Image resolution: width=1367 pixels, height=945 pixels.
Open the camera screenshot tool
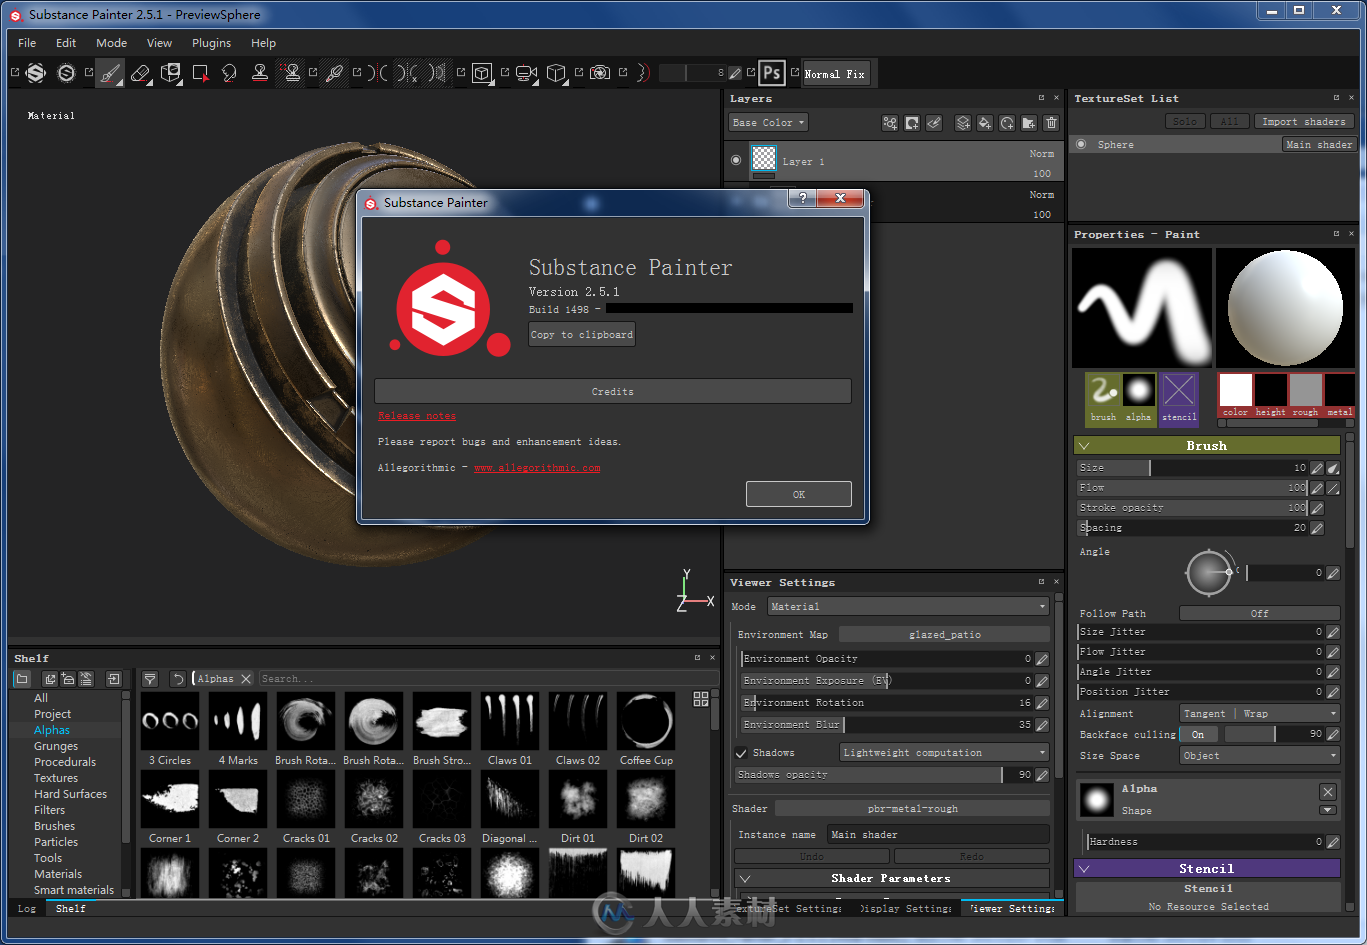click(x=600, y=73)
